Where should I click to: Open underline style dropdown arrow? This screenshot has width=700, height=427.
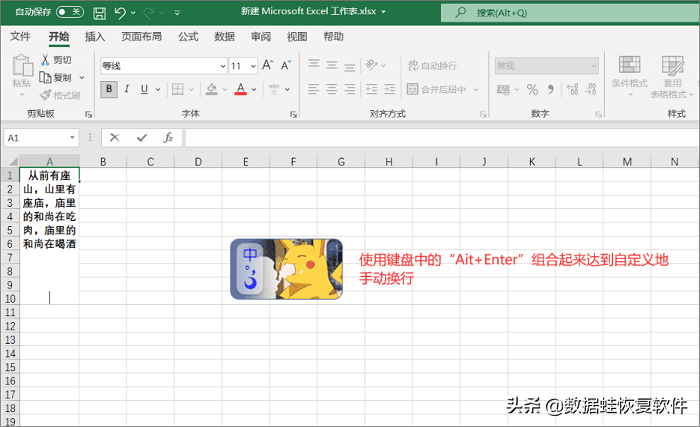(158, 89)
